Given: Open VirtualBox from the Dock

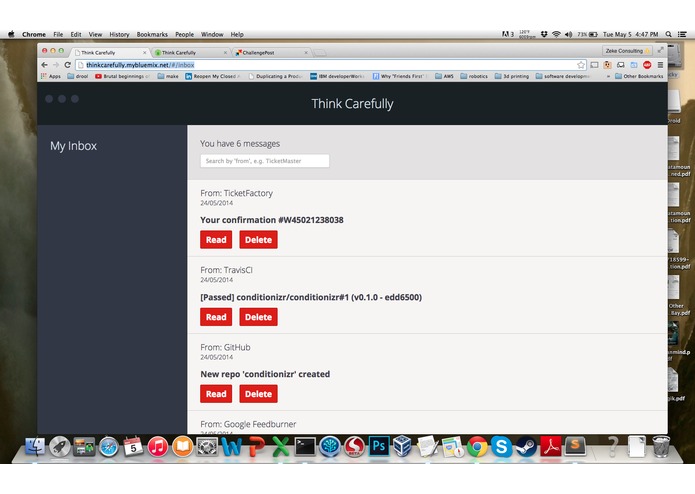Looking at the screenshot, I should pyautogui.click(x=402, y=446).
